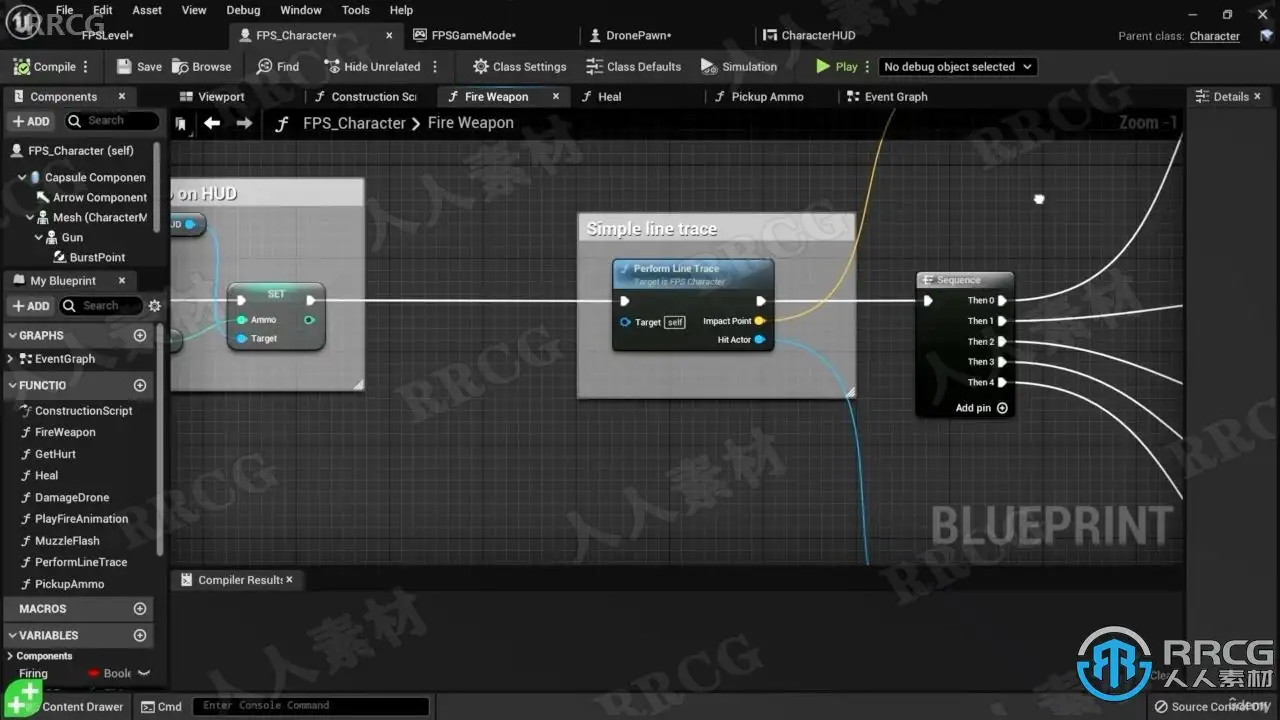
Task: Save the blueprint
Action: 139,67
